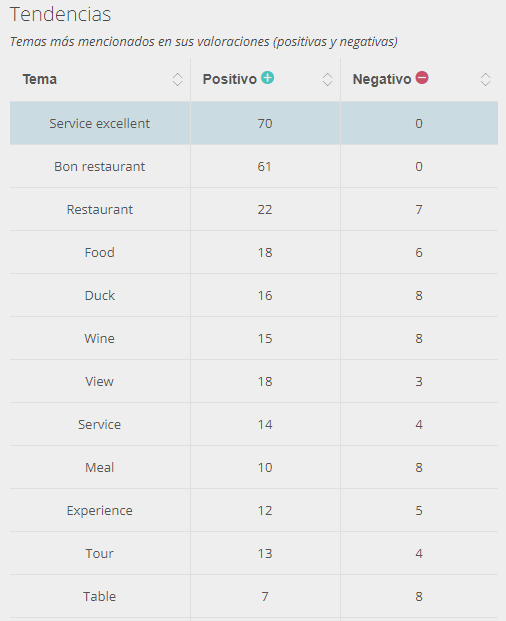Viewport: 506px width, 621px height.
Task: Click the red minus icon beside Negativo
Action: (x=422, y=77)
